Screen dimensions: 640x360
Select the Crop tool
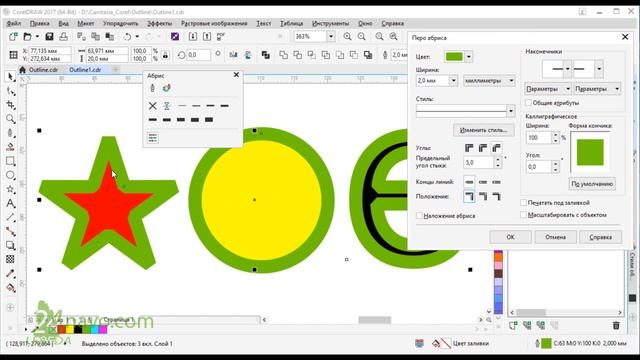tap(10, 105)
